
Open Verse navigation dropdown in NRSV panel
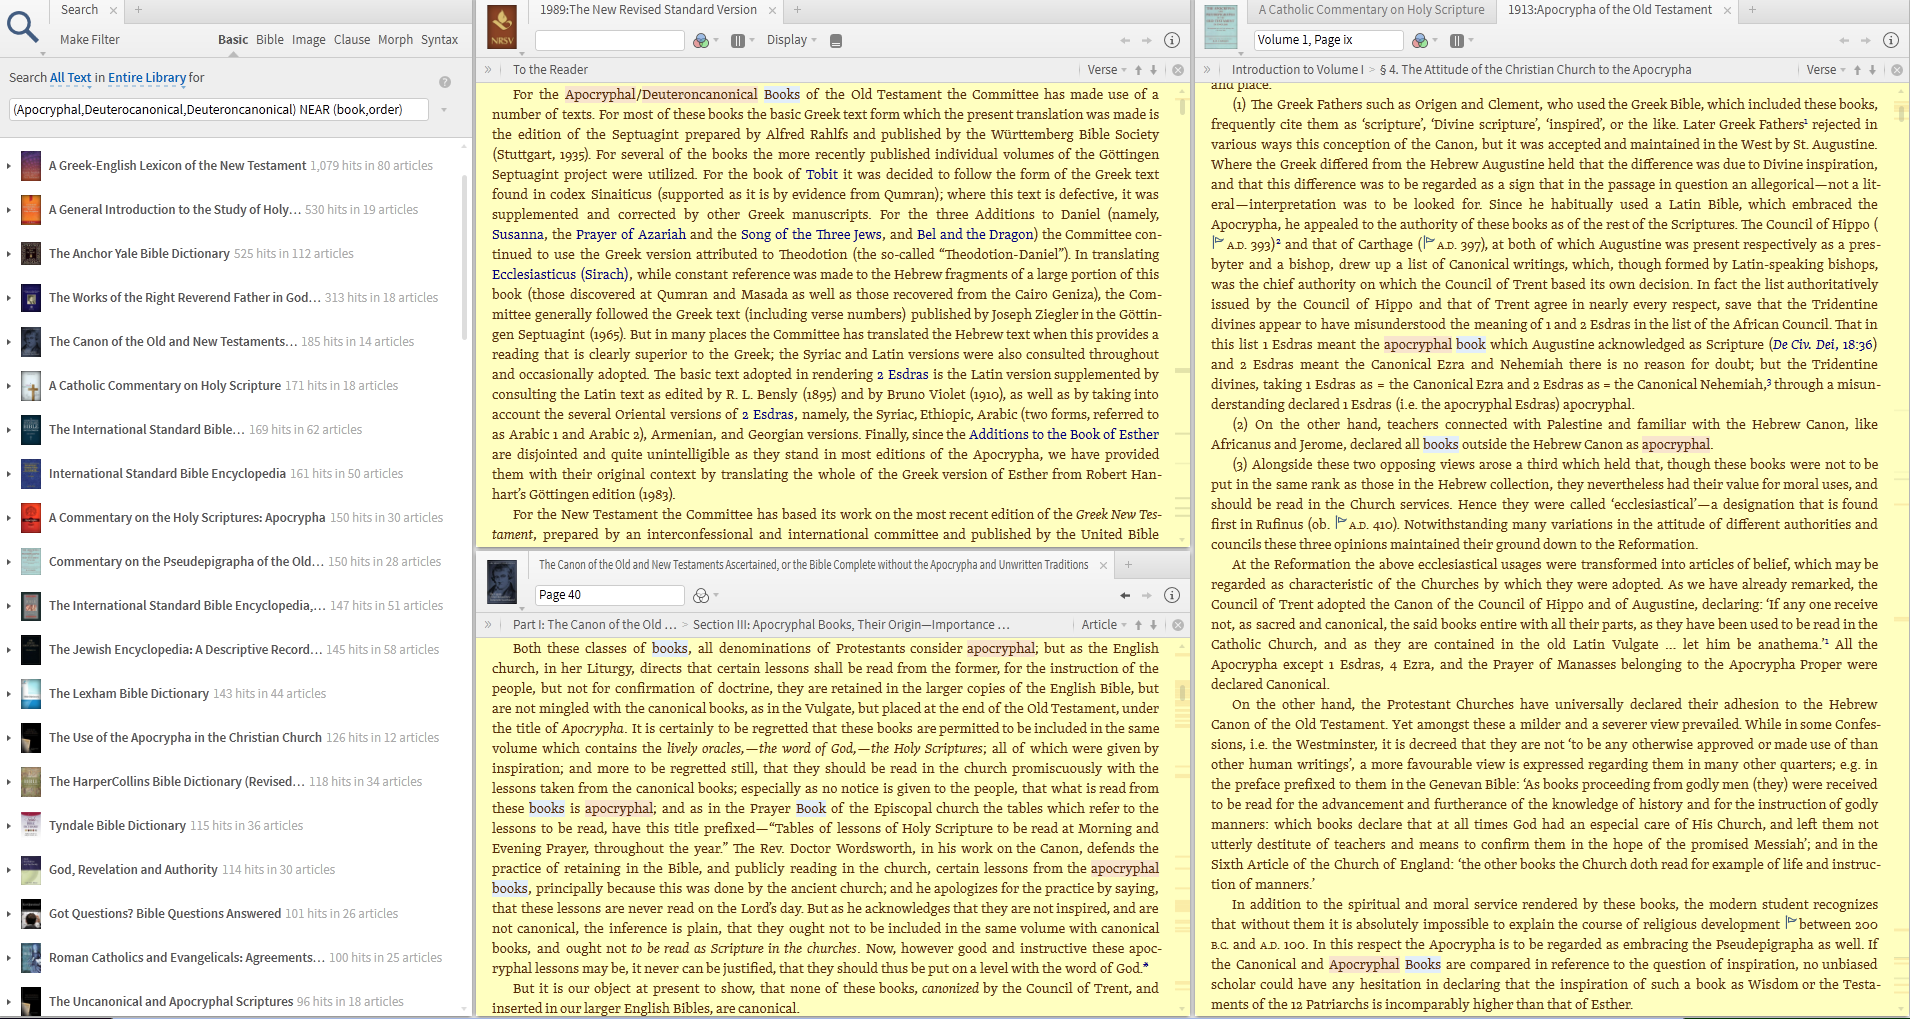pyautogui.click(x=1107, y=70)
